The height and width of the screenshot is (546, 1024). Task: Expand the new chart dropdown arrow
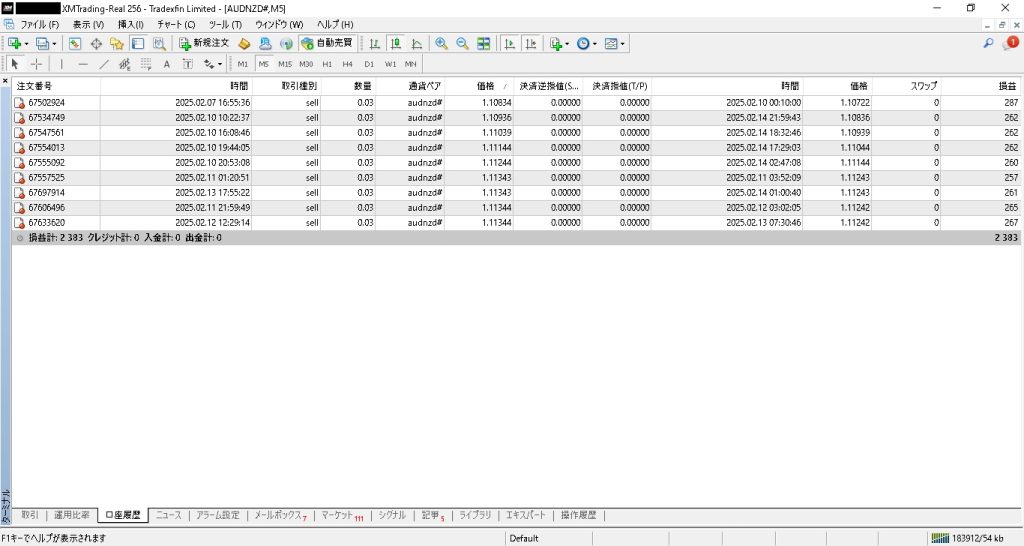(27, 44)
